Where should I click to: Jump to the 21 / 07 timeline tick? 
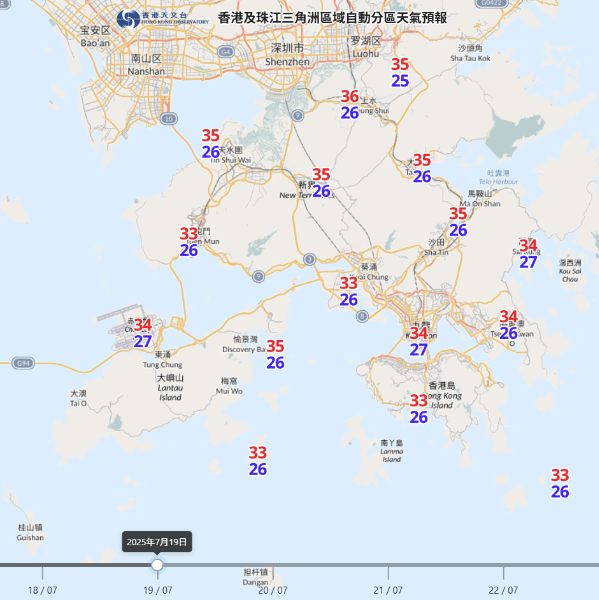[x=388, y=590]
